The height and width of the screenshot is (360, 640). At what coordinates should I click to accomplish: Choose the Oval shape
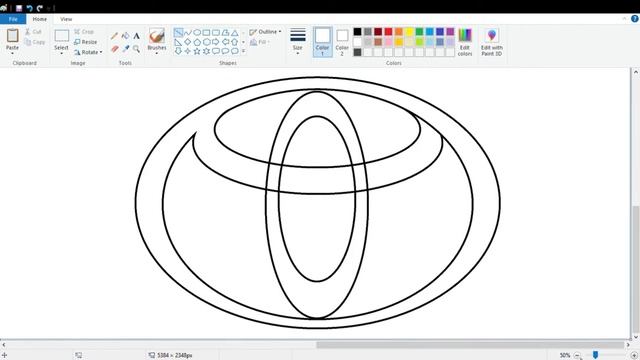pos(197,32)
